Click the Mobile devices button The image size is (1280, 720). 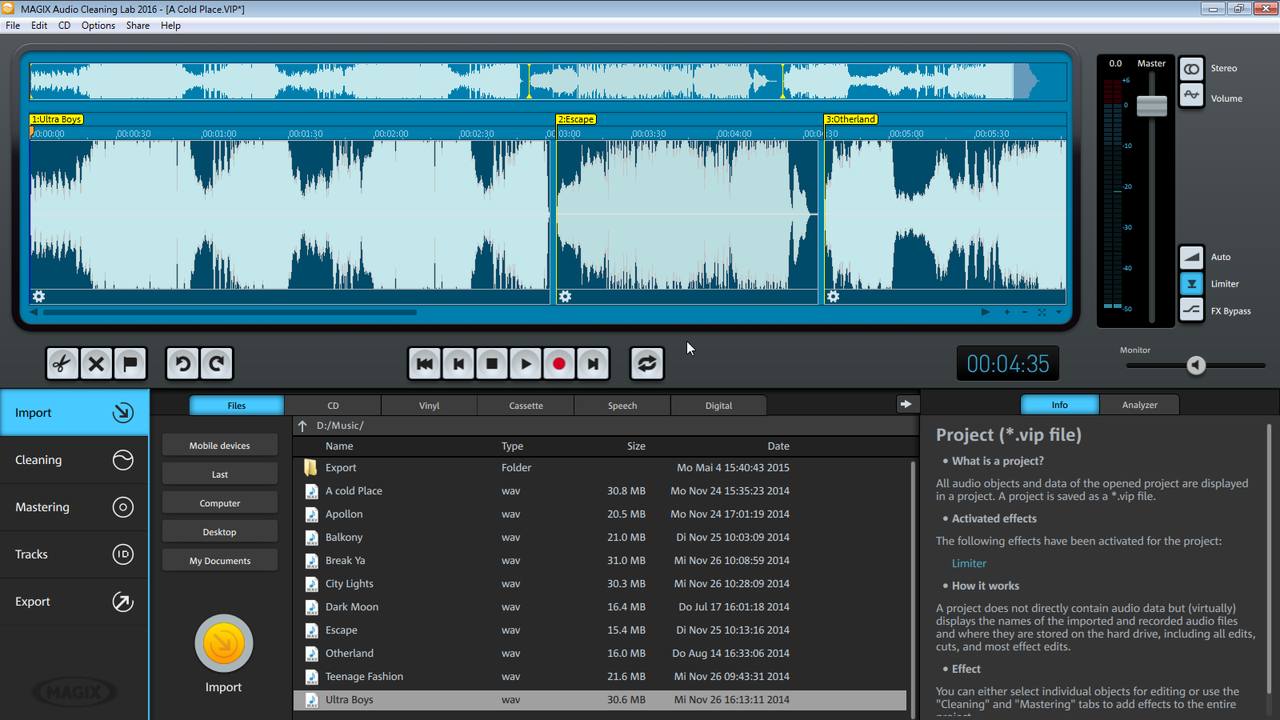(220, 446)
